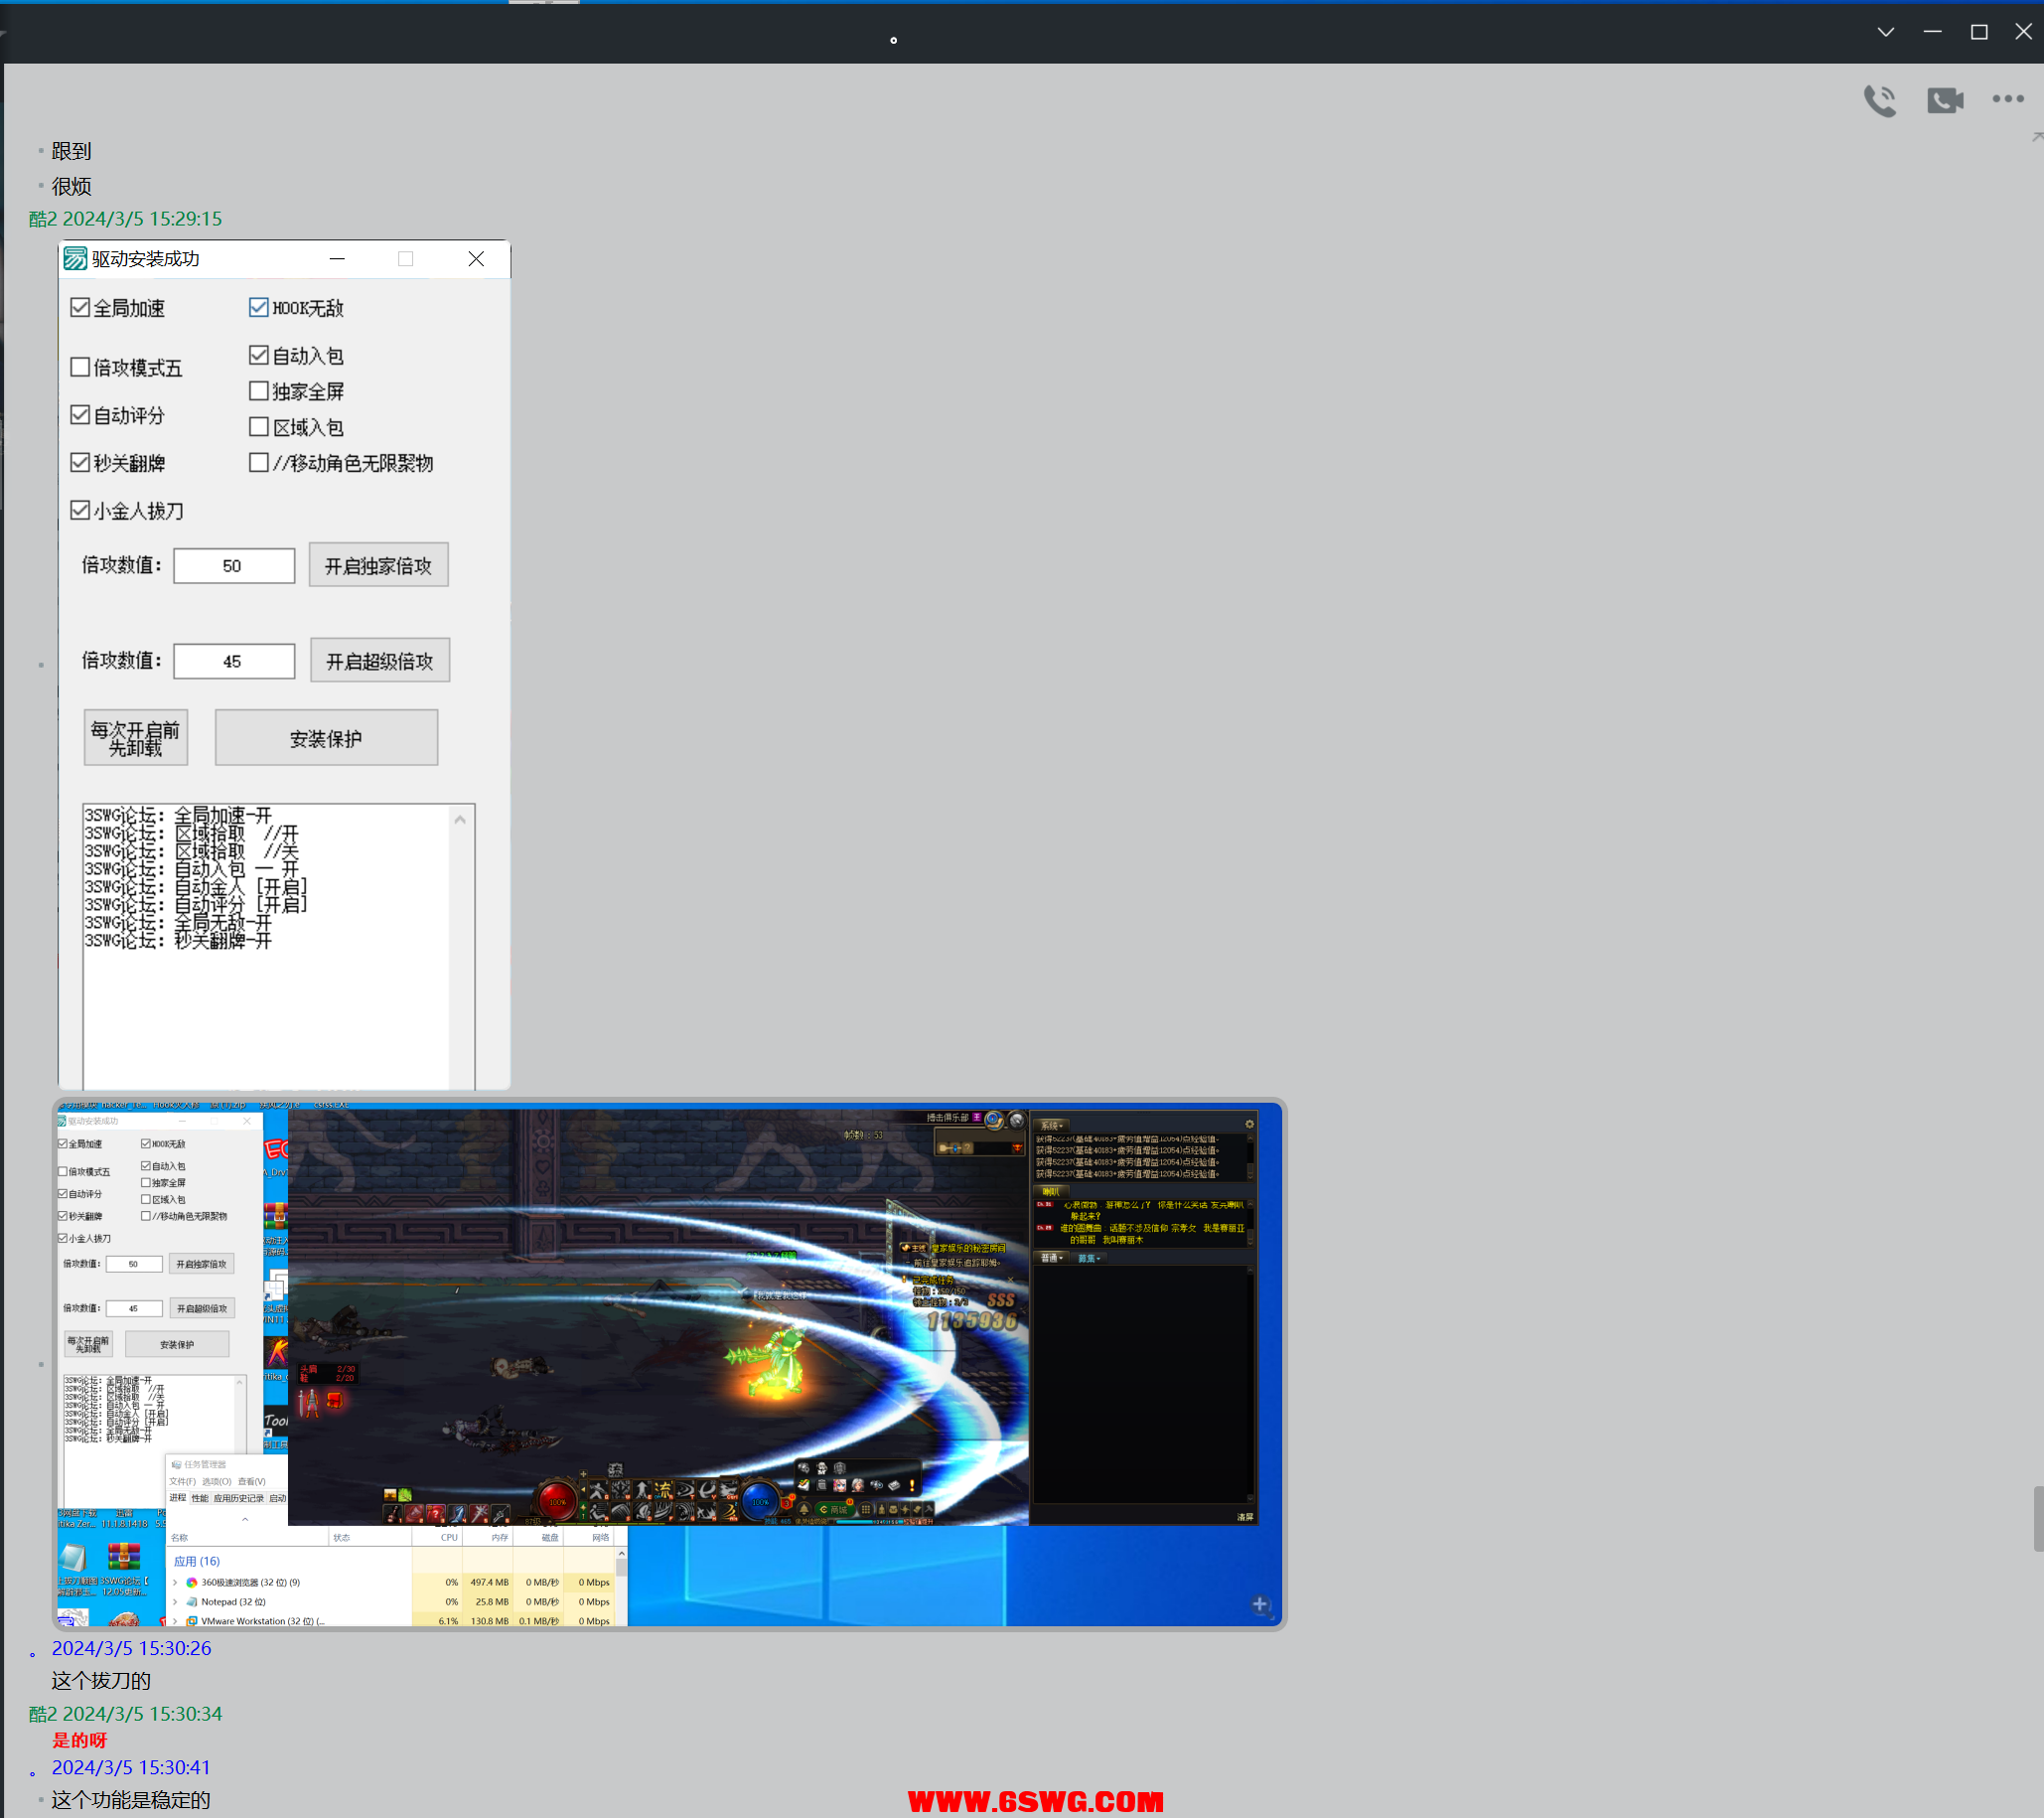Click the 每次开启前先卸载 button
Screen dimensions: 2044x1818
pyautogui.click(x=136, y=738)
